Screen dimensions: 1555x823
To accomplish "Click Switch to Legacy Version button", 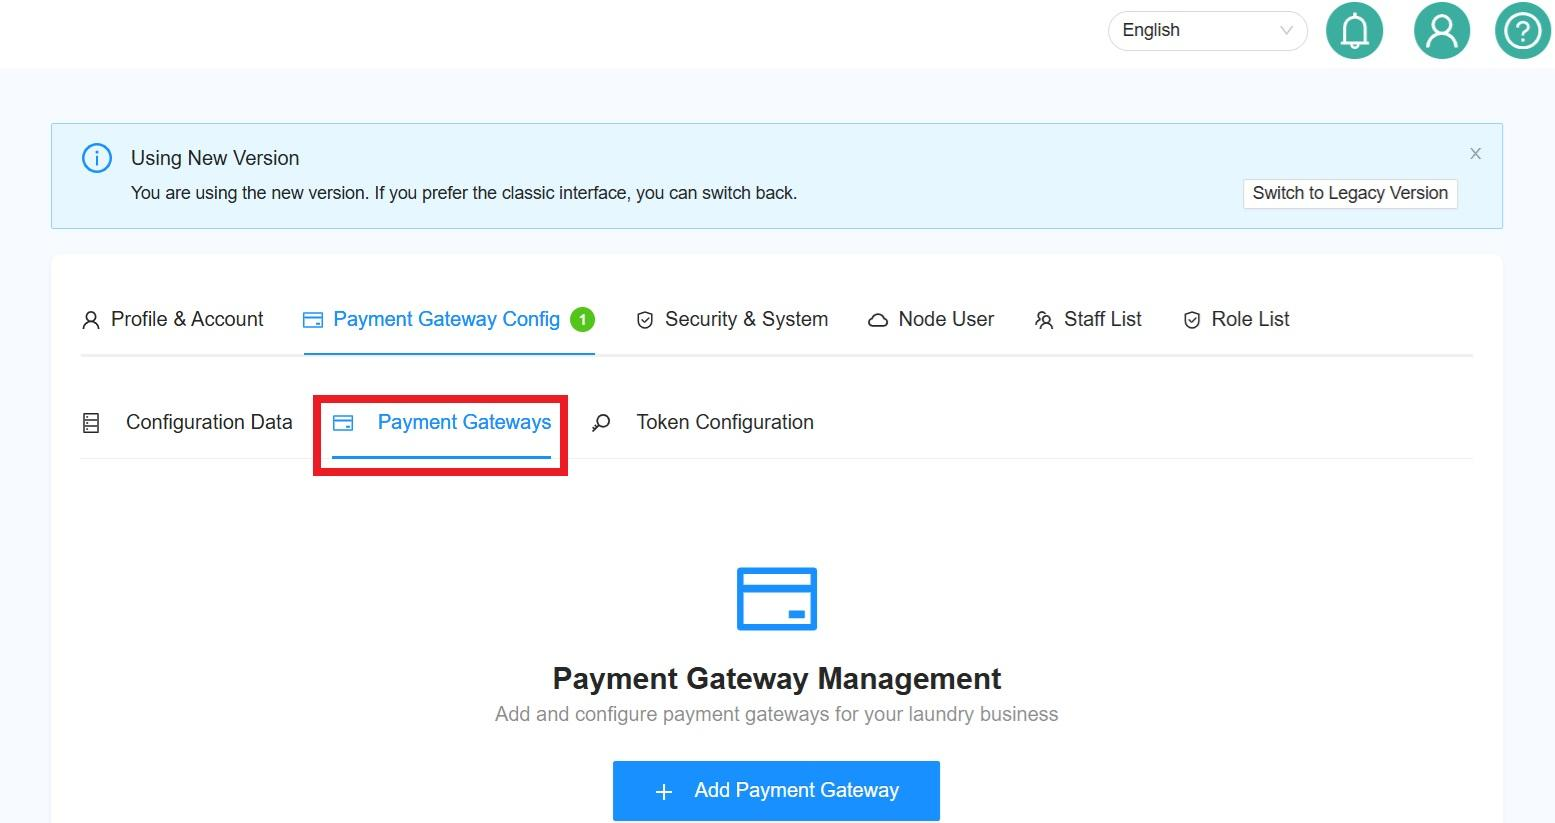I will coord(1350,193).
